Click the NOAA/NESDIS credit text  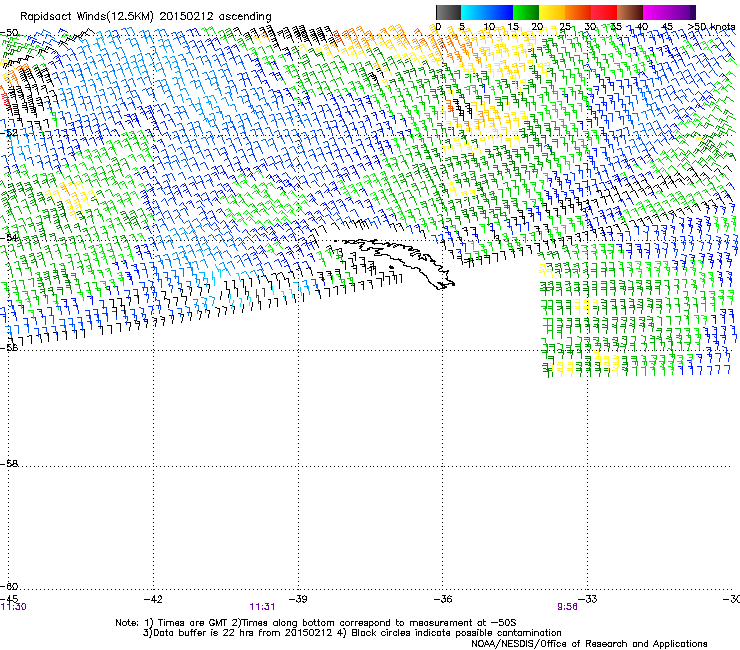[x=589, y=644]
